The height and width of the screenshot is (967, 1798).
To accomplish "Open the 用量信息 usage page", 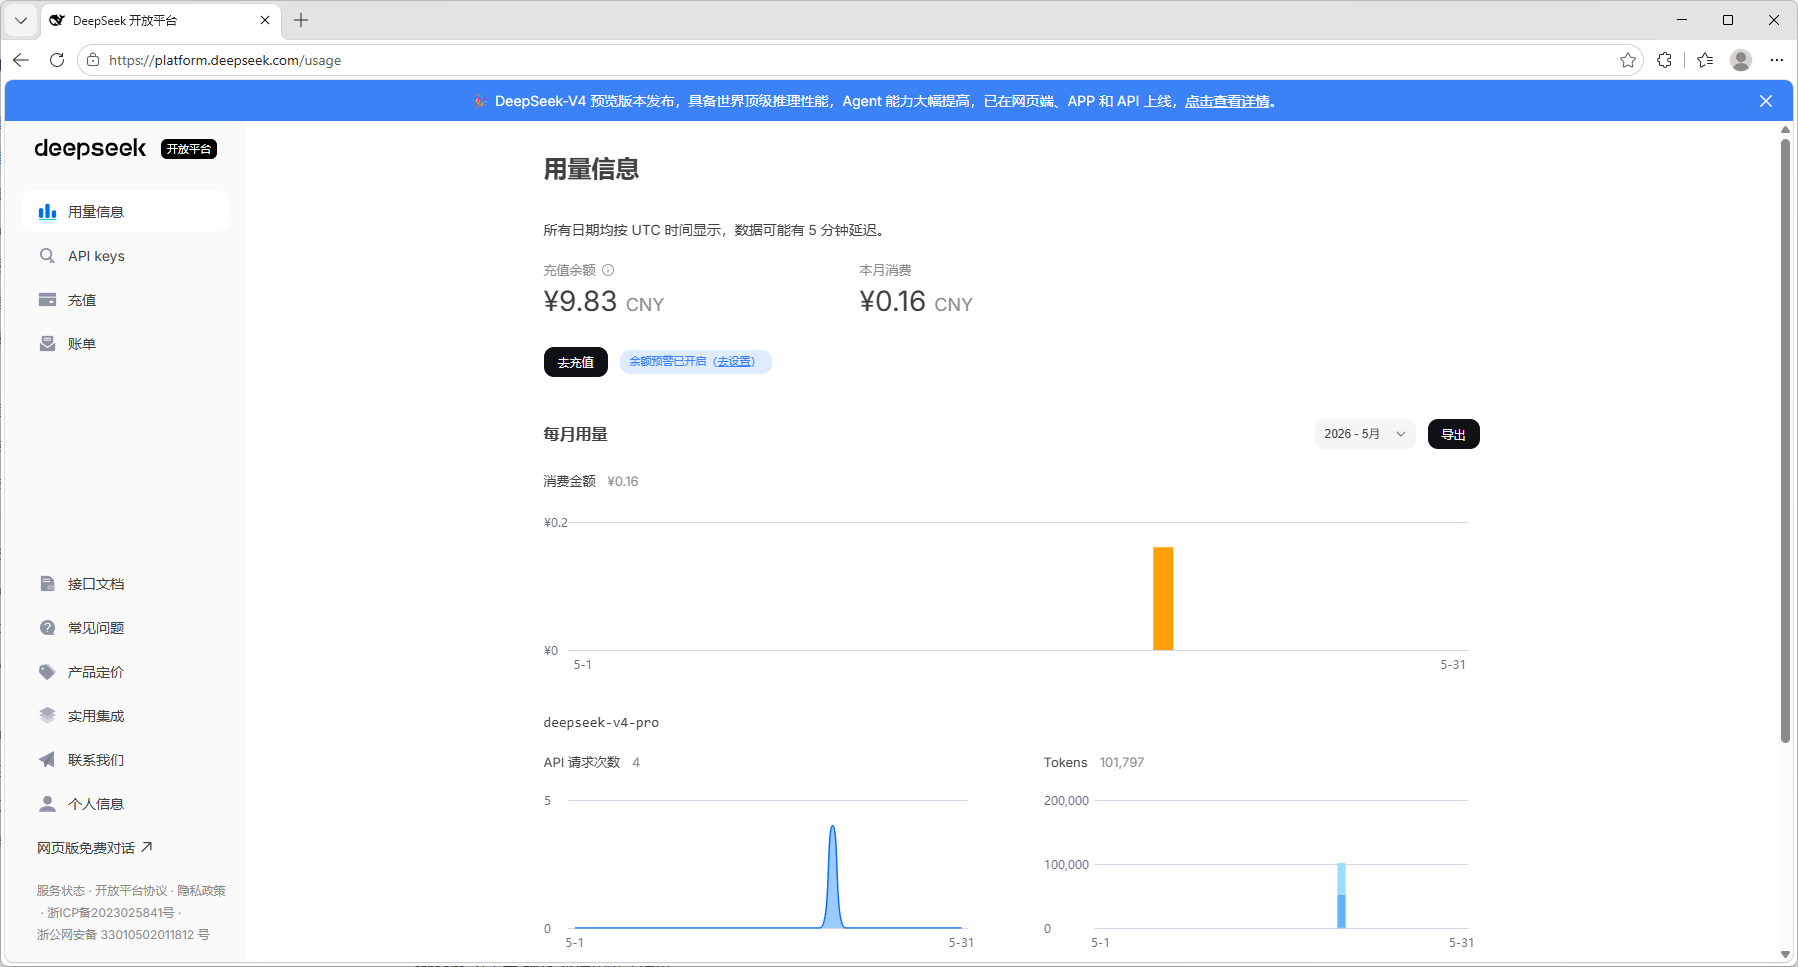I will [125, 212].
